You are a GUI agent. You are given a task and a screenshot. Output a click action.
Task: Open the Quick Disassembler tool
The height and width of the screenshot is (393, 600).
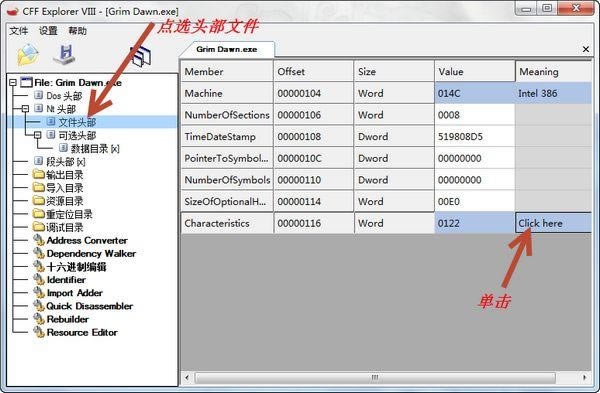[90, 306]
